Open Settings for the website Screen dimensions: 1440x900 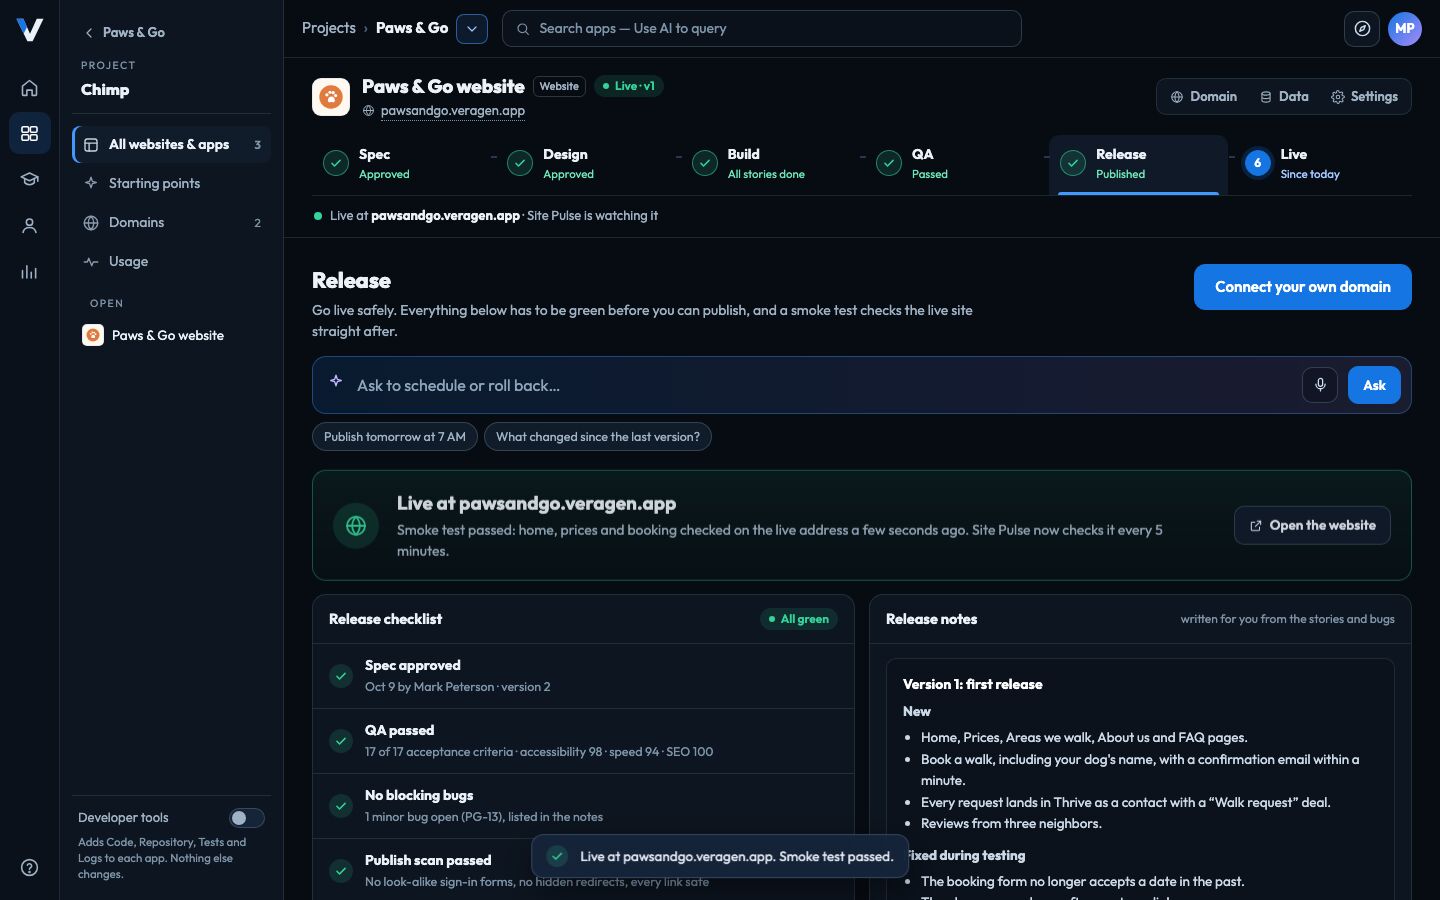[x=1364, y=97]
